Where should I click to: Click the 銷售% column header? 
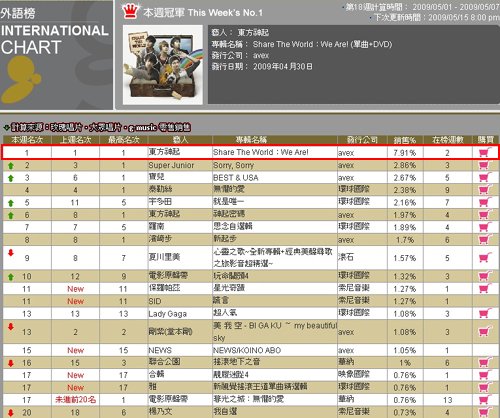(405, 140)
